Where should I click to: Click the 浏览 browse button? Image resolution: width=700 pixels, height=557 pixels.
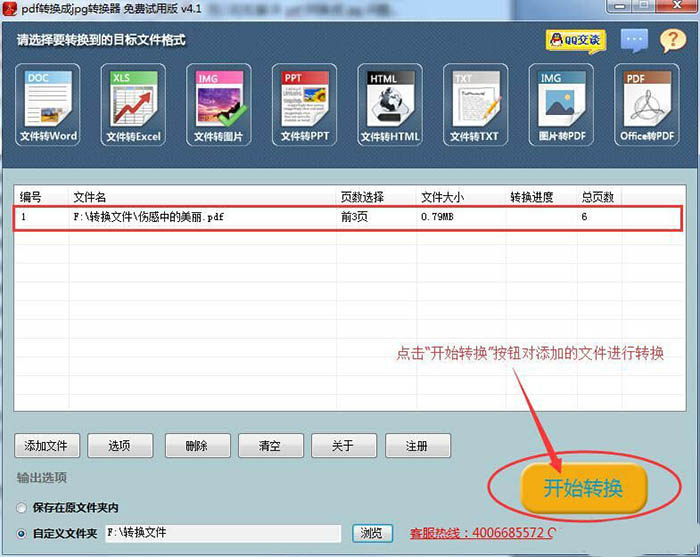372,533
